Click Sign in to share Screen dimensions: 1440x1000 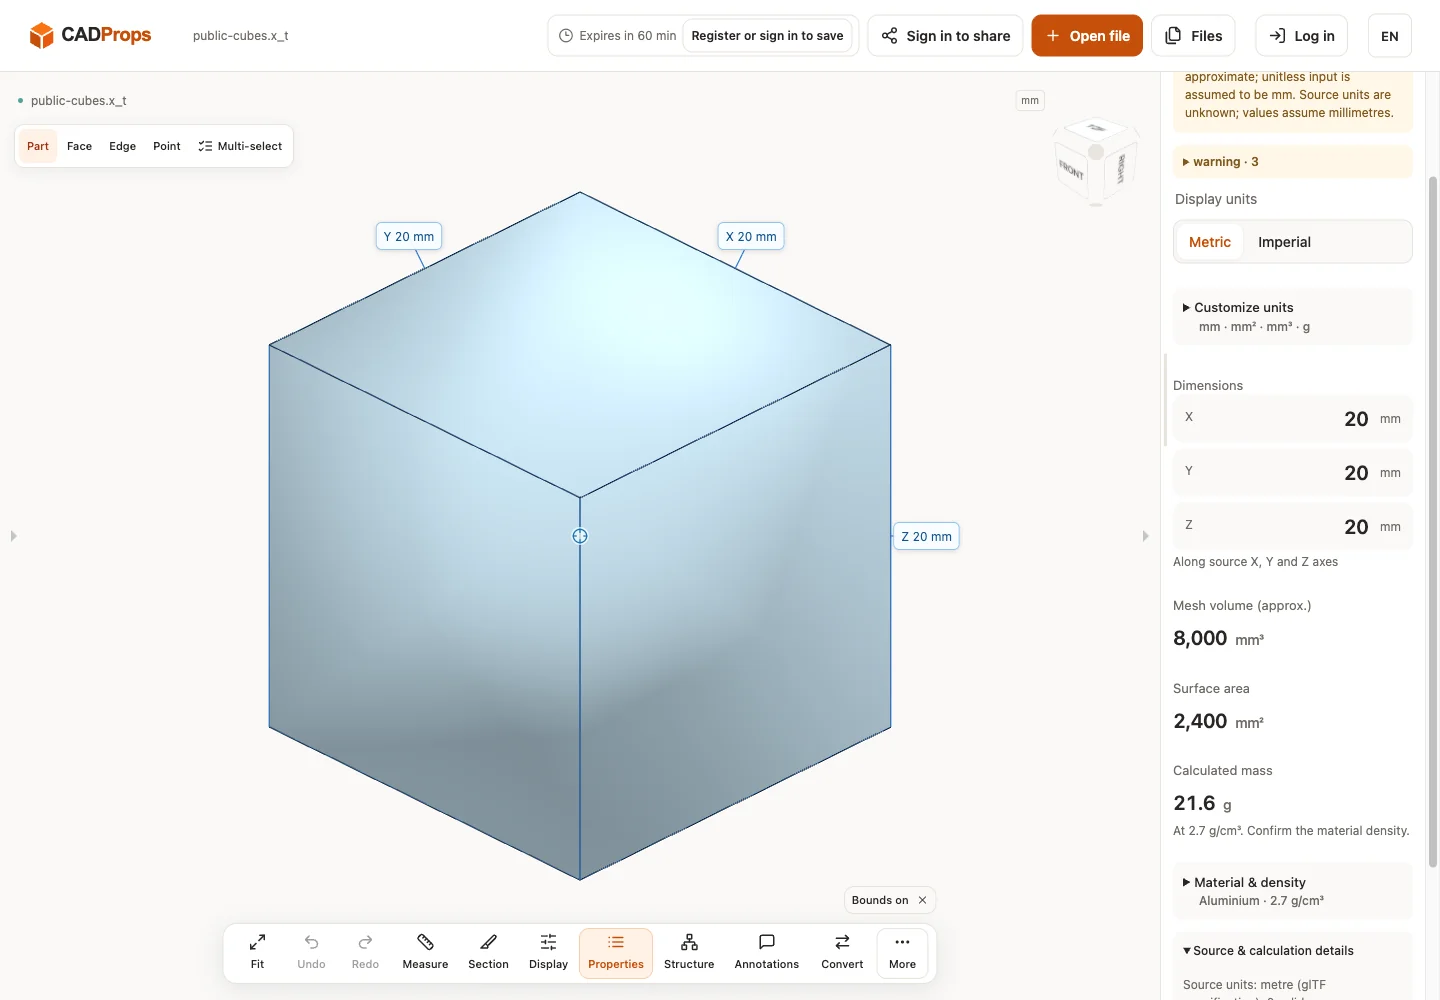coord(945,36)
